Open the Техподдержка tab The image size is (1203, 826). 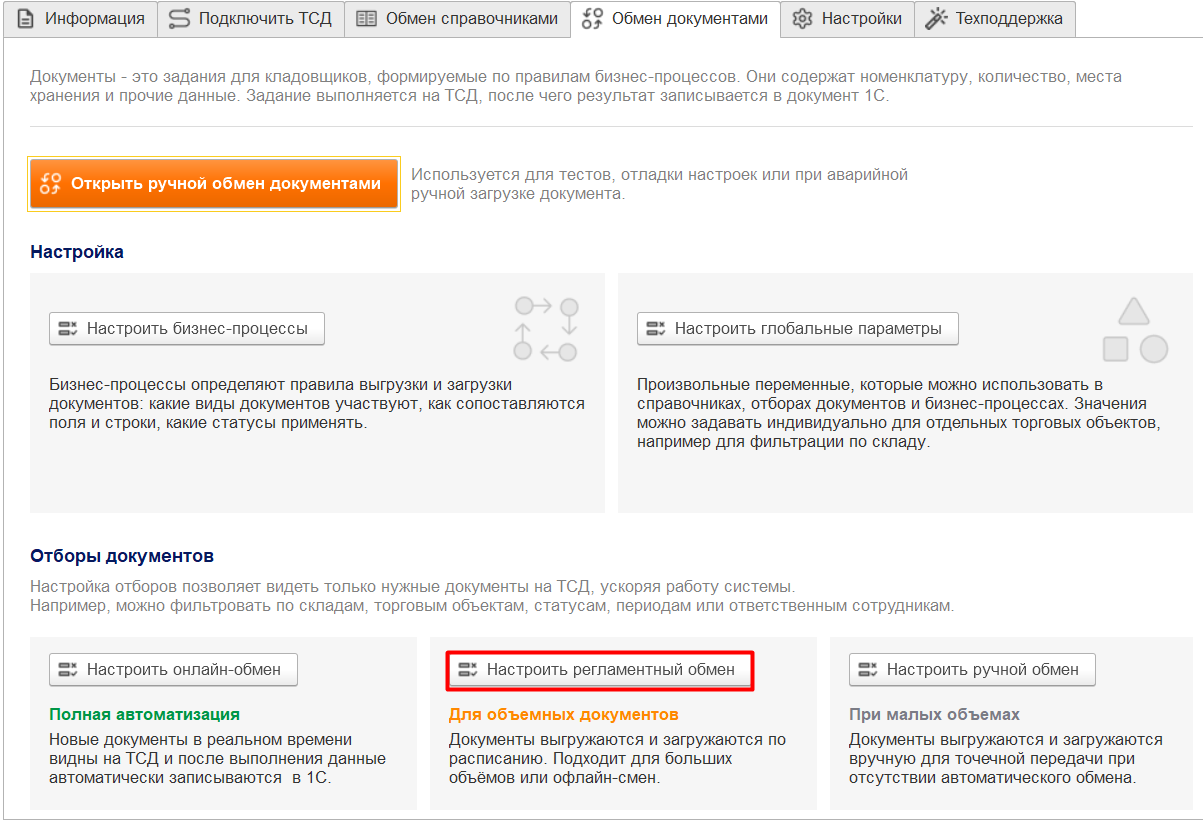[995, 19]
